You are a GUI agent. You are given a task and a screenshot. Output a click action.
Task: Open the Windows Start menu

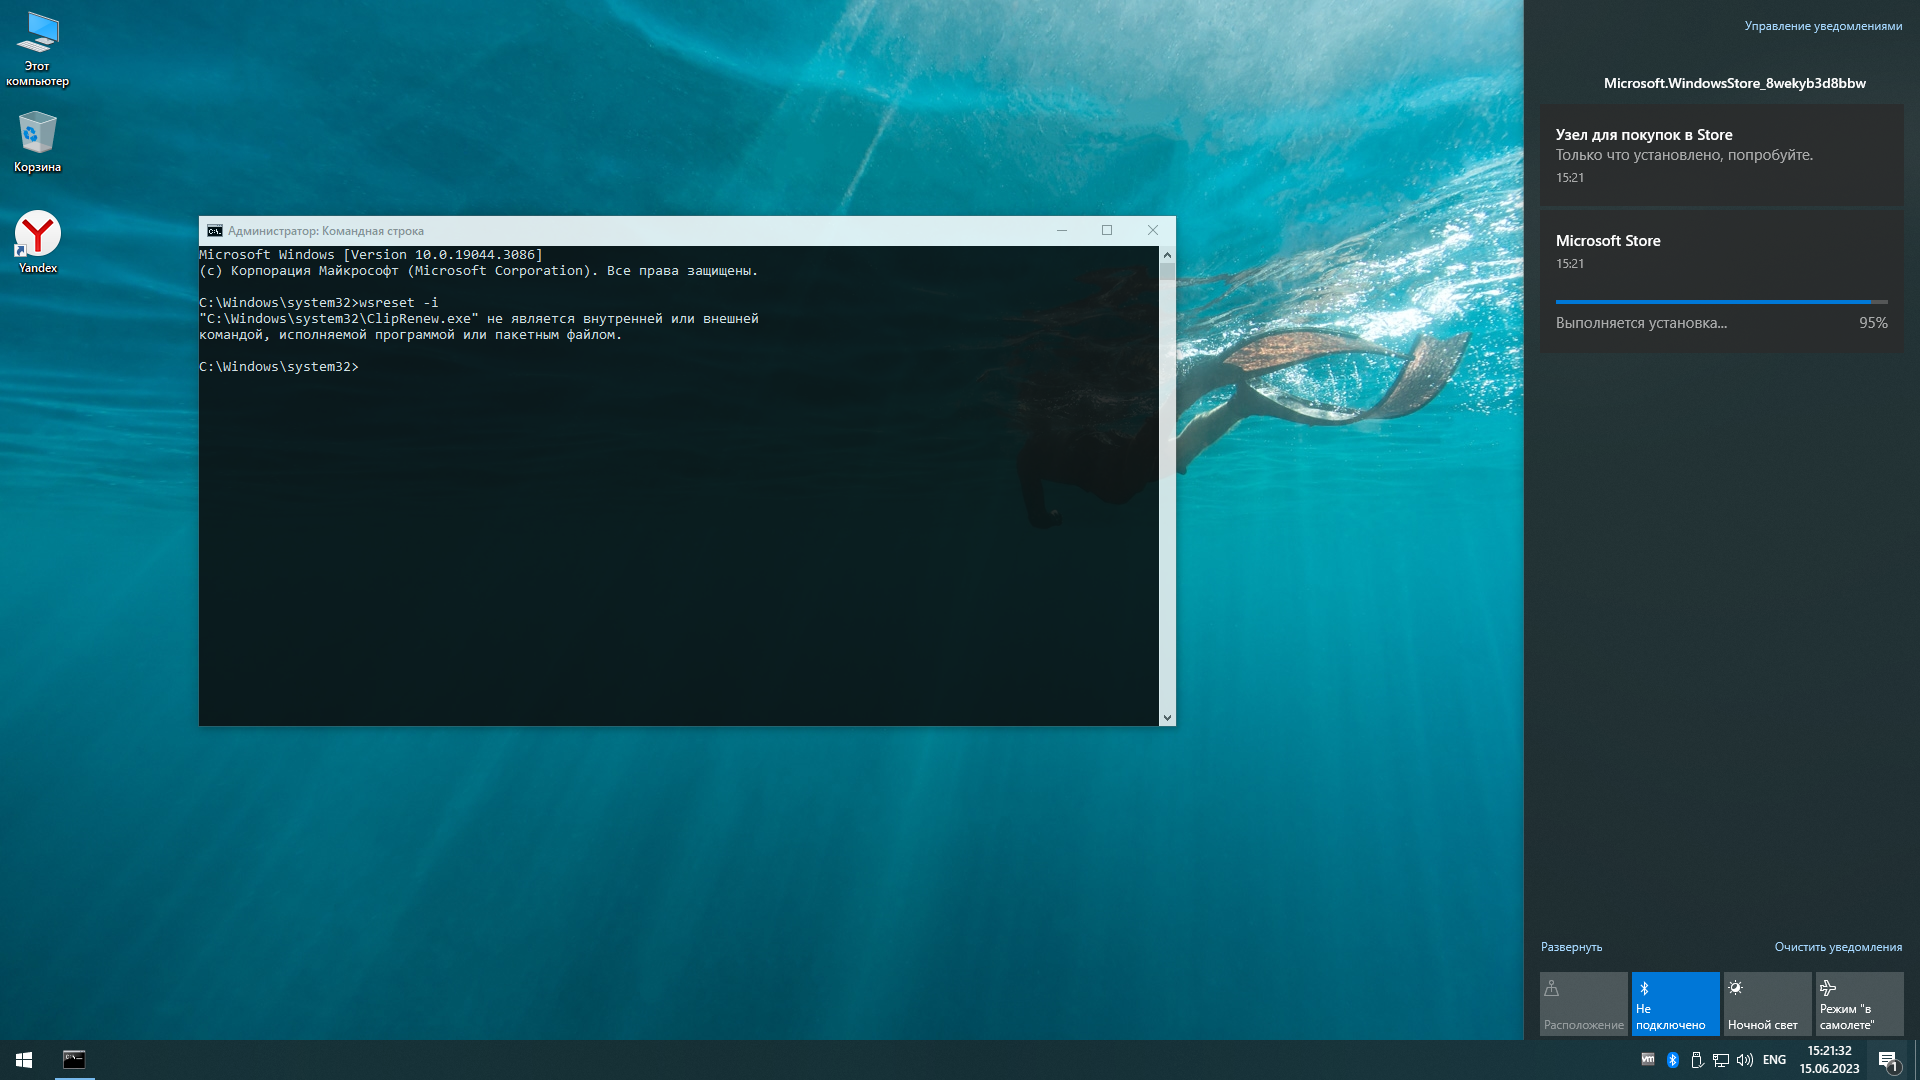click(24, 1059)
